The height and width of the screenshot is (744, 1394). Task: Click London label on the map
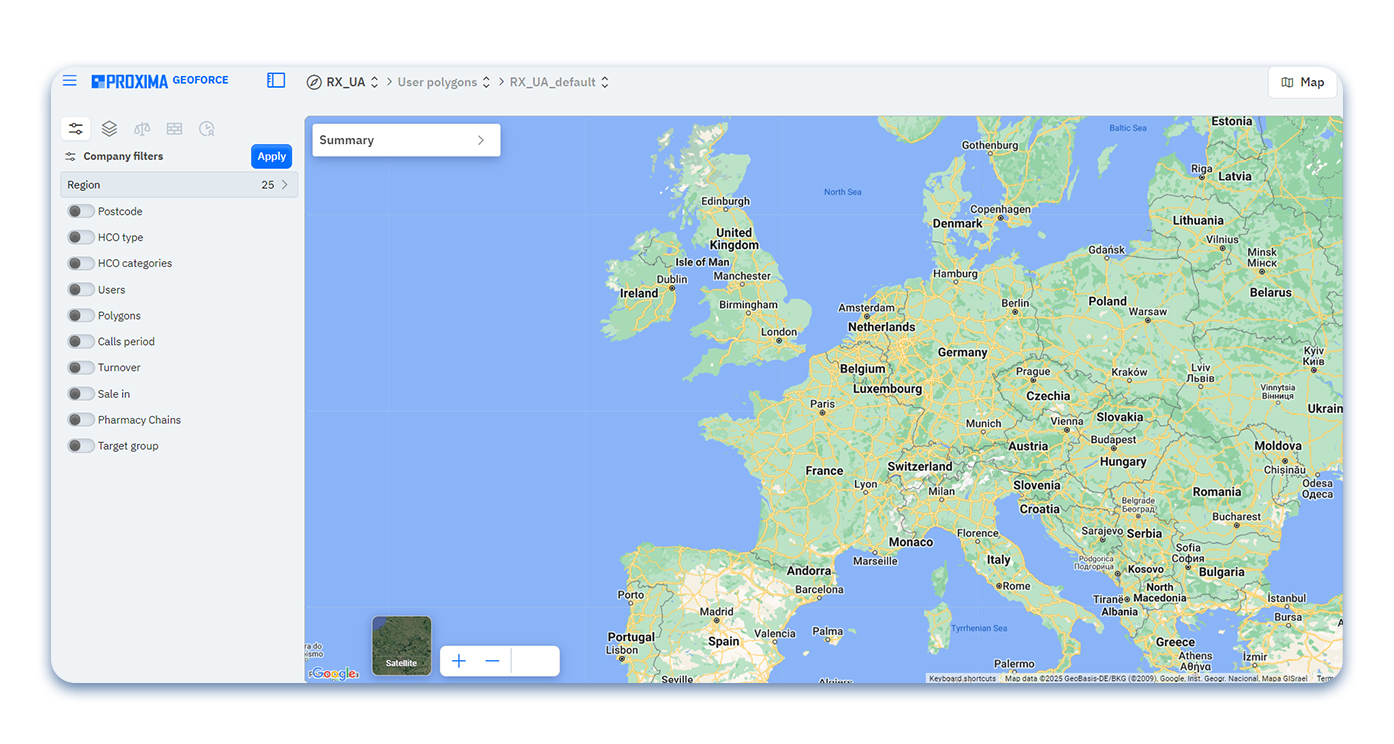[779, 332]
